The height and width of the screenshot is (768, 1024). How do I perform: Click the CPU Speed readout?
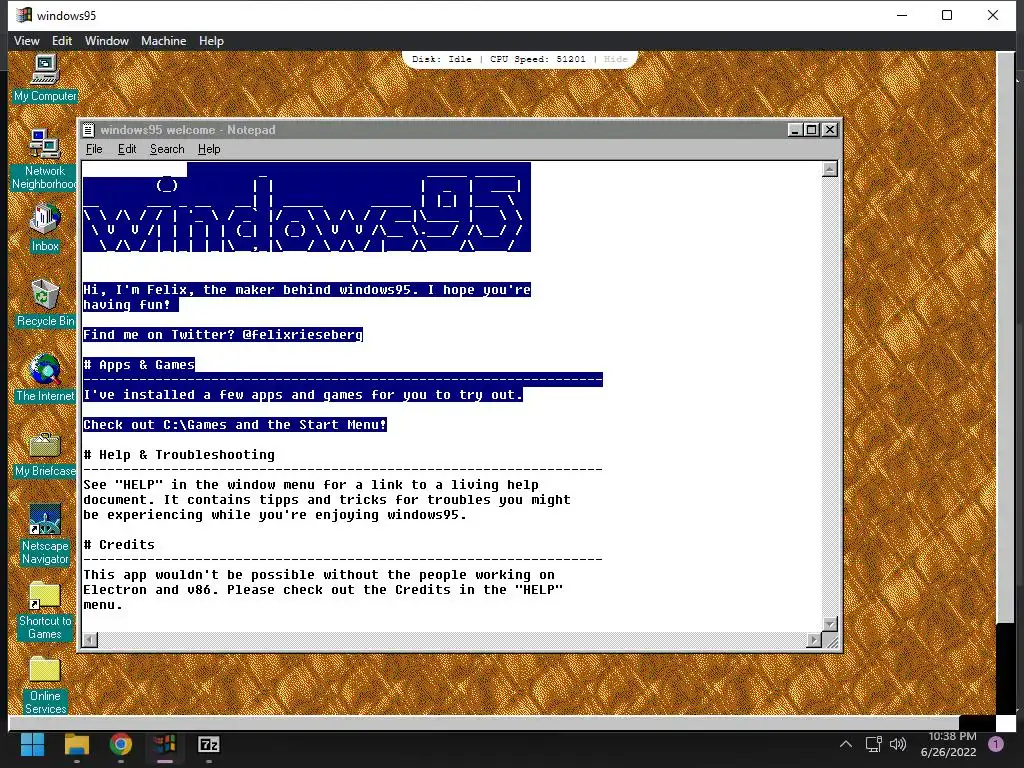coord(537,59)
